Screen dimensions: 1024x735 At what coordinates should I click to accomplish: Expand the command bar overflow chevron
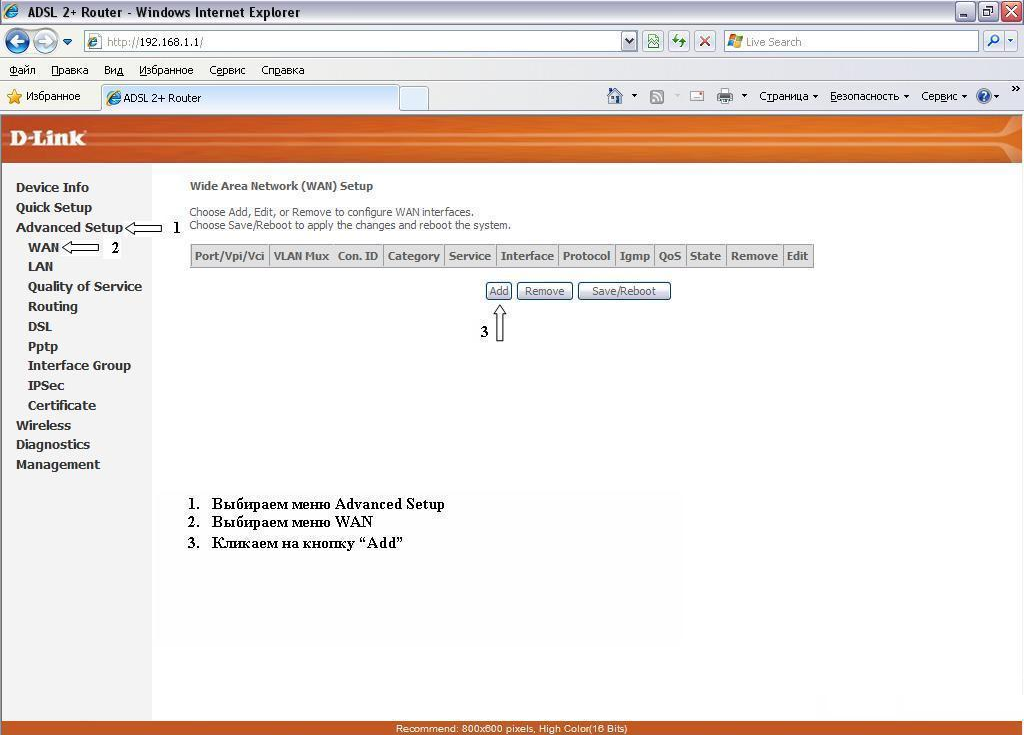pos(1016,88)
